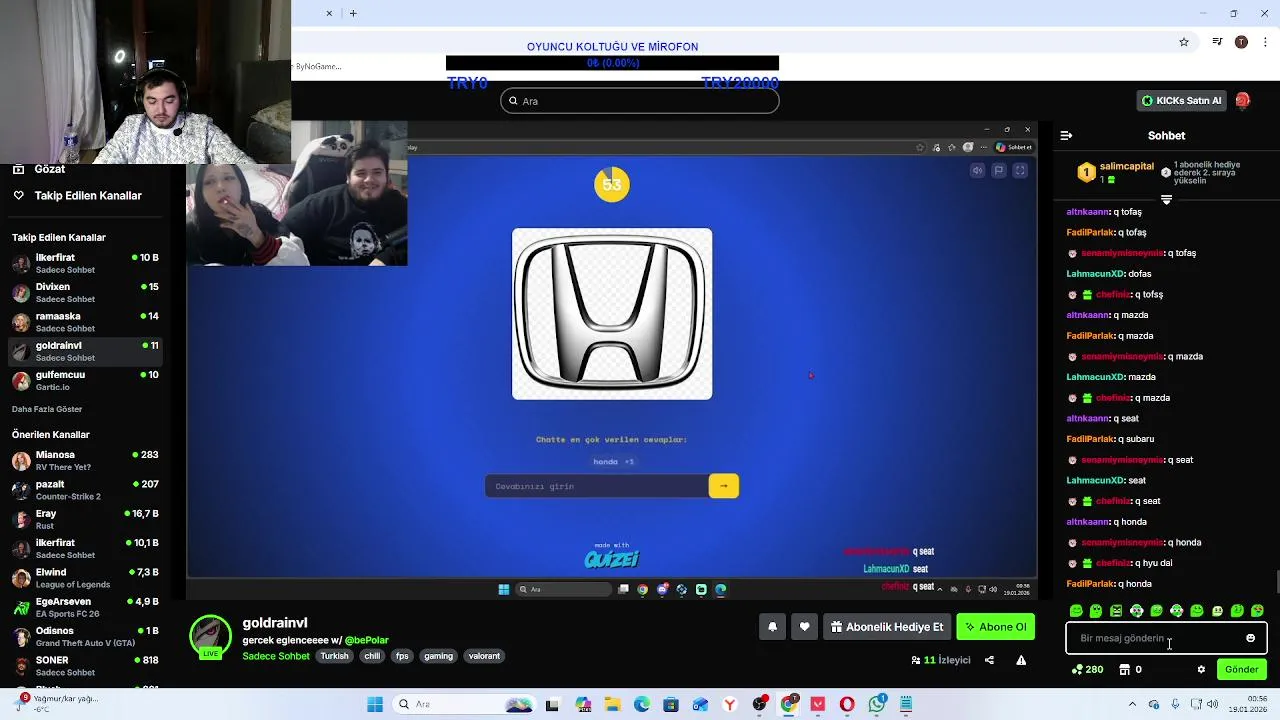The width and height of the screenshot is (1280, 720).
Task: Open EgeArseven EA Sports FC channel
Action: coord(86,607)
